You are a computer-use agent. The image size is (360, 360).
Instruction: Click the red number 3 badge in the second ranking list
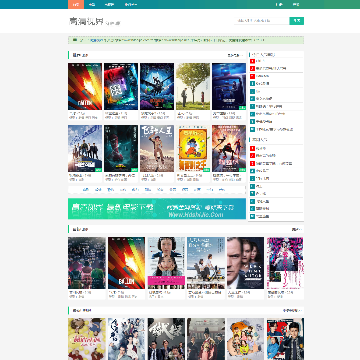click(253, 163)
